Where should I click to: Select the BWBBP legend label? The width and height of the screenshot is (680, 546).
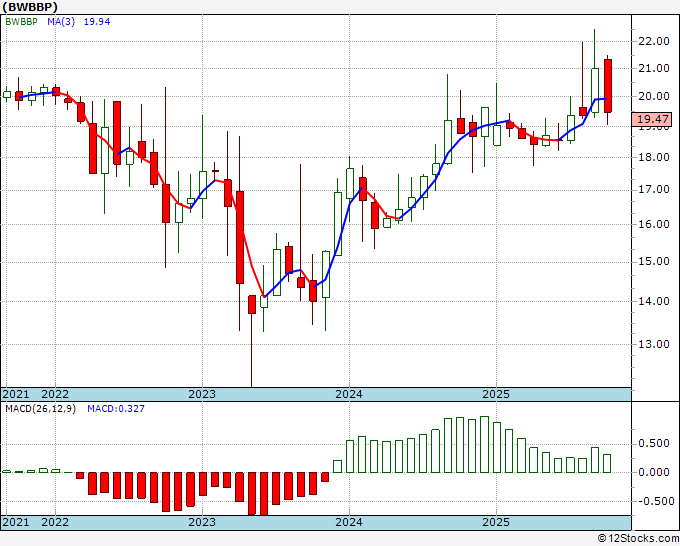(x=22, y=22)
